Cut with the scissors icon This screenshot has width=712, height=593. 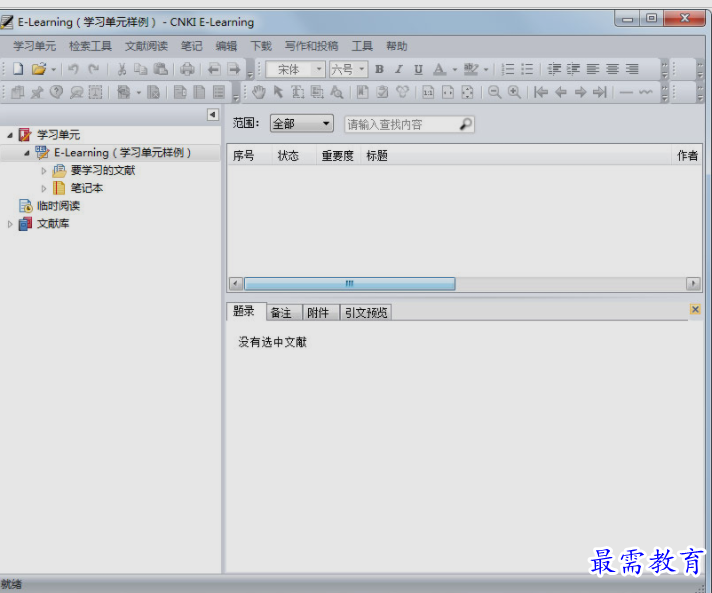[121, 69]
